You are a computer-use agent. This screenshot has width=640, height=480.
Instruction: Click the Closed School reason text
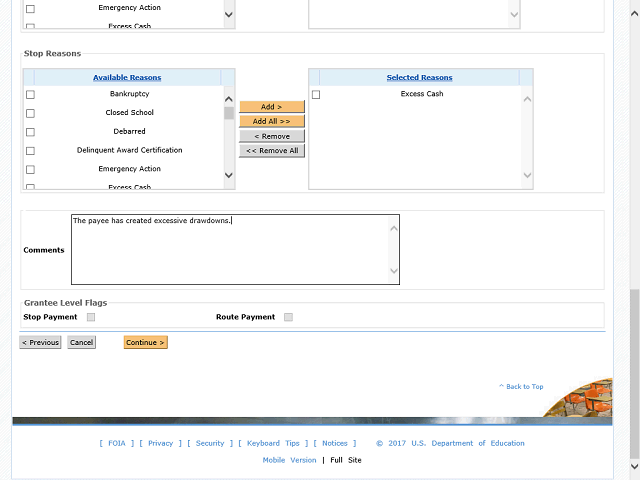click(129, 113)
